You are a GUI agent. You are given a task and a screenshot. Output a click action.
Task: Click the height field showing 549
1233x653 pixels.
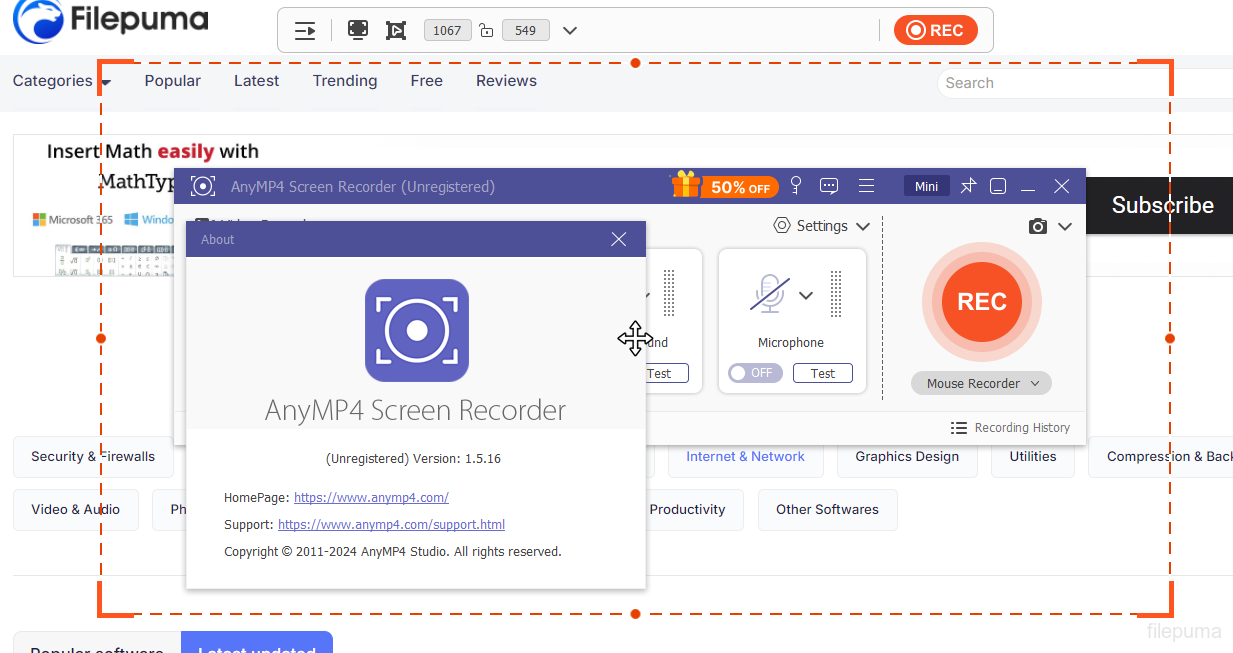point(526,30)
